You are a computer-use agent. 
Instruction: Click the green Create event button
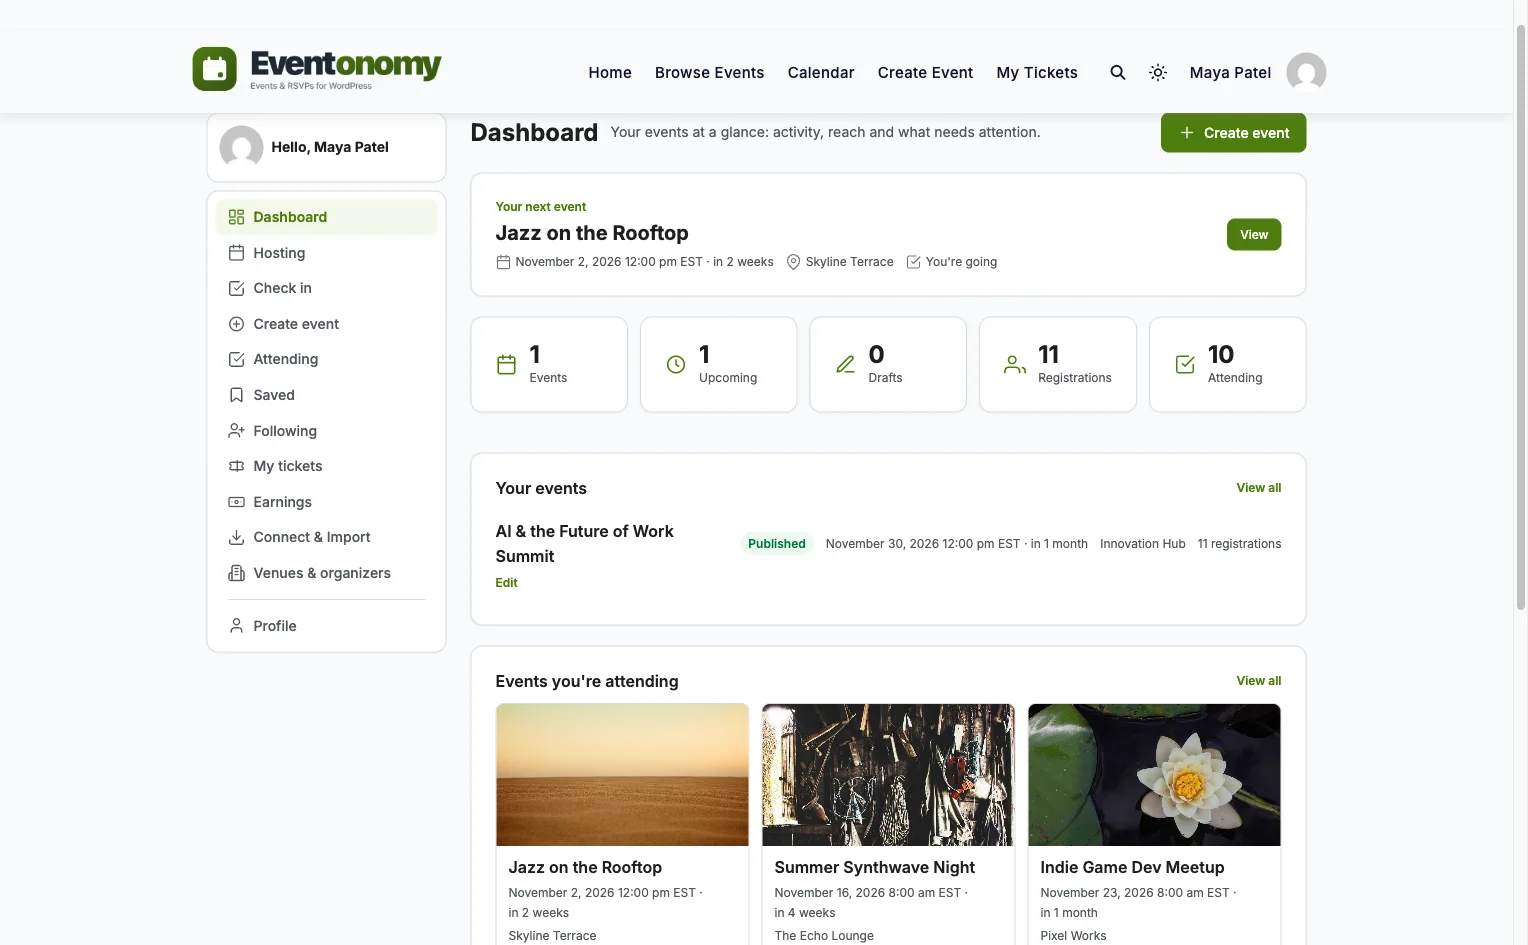[x=1233, y=133]
